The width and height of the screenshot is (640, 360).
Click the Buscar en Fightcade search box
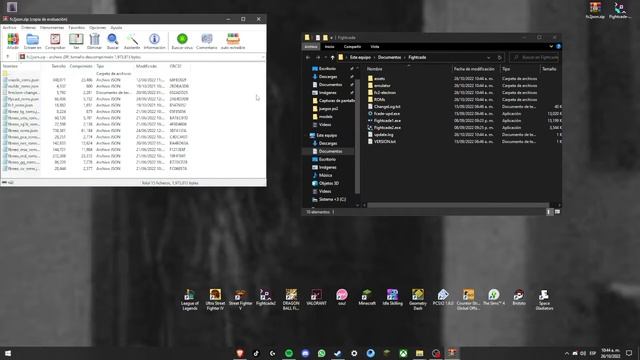534,58
